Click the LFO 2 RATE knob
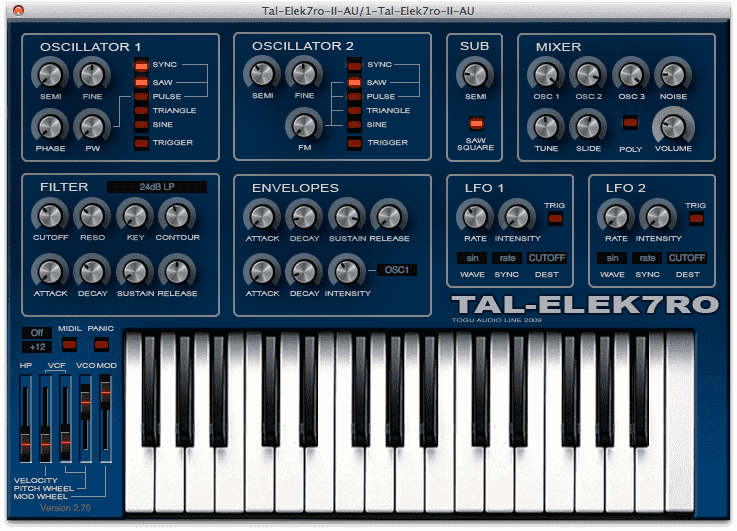This screenshot has height=531, width=737. pos(616,217)
